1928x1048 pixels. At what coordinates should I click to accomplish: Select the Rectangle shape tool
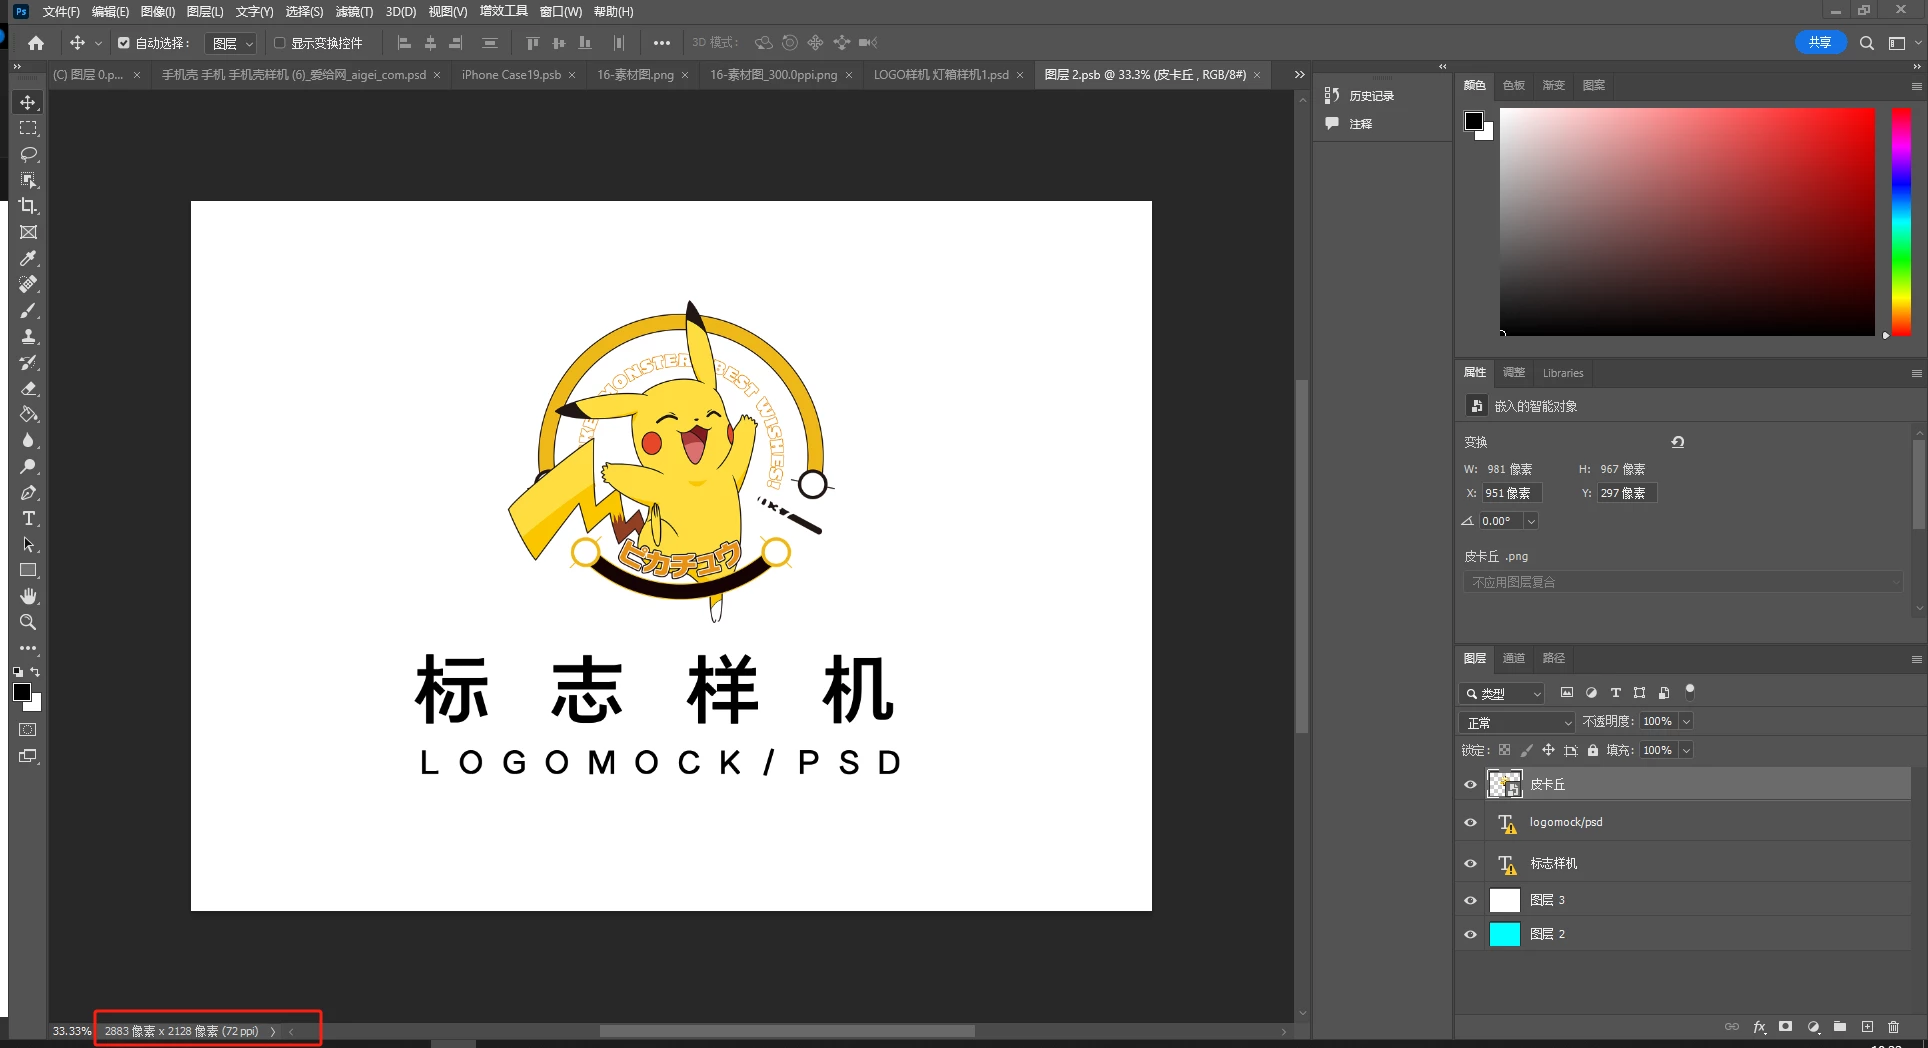tap(28, 570)
